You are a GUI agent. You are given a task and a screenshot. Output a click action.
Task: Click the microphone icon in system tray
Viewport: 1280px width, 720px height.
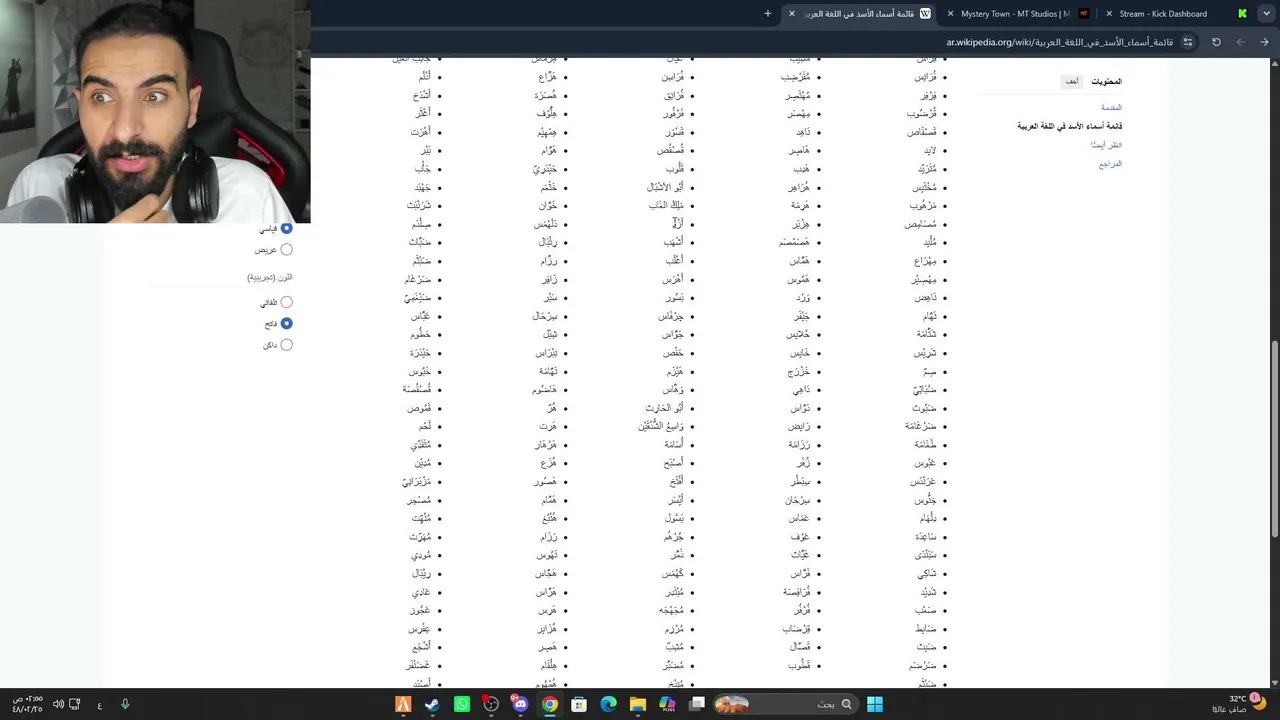(125, 704)
